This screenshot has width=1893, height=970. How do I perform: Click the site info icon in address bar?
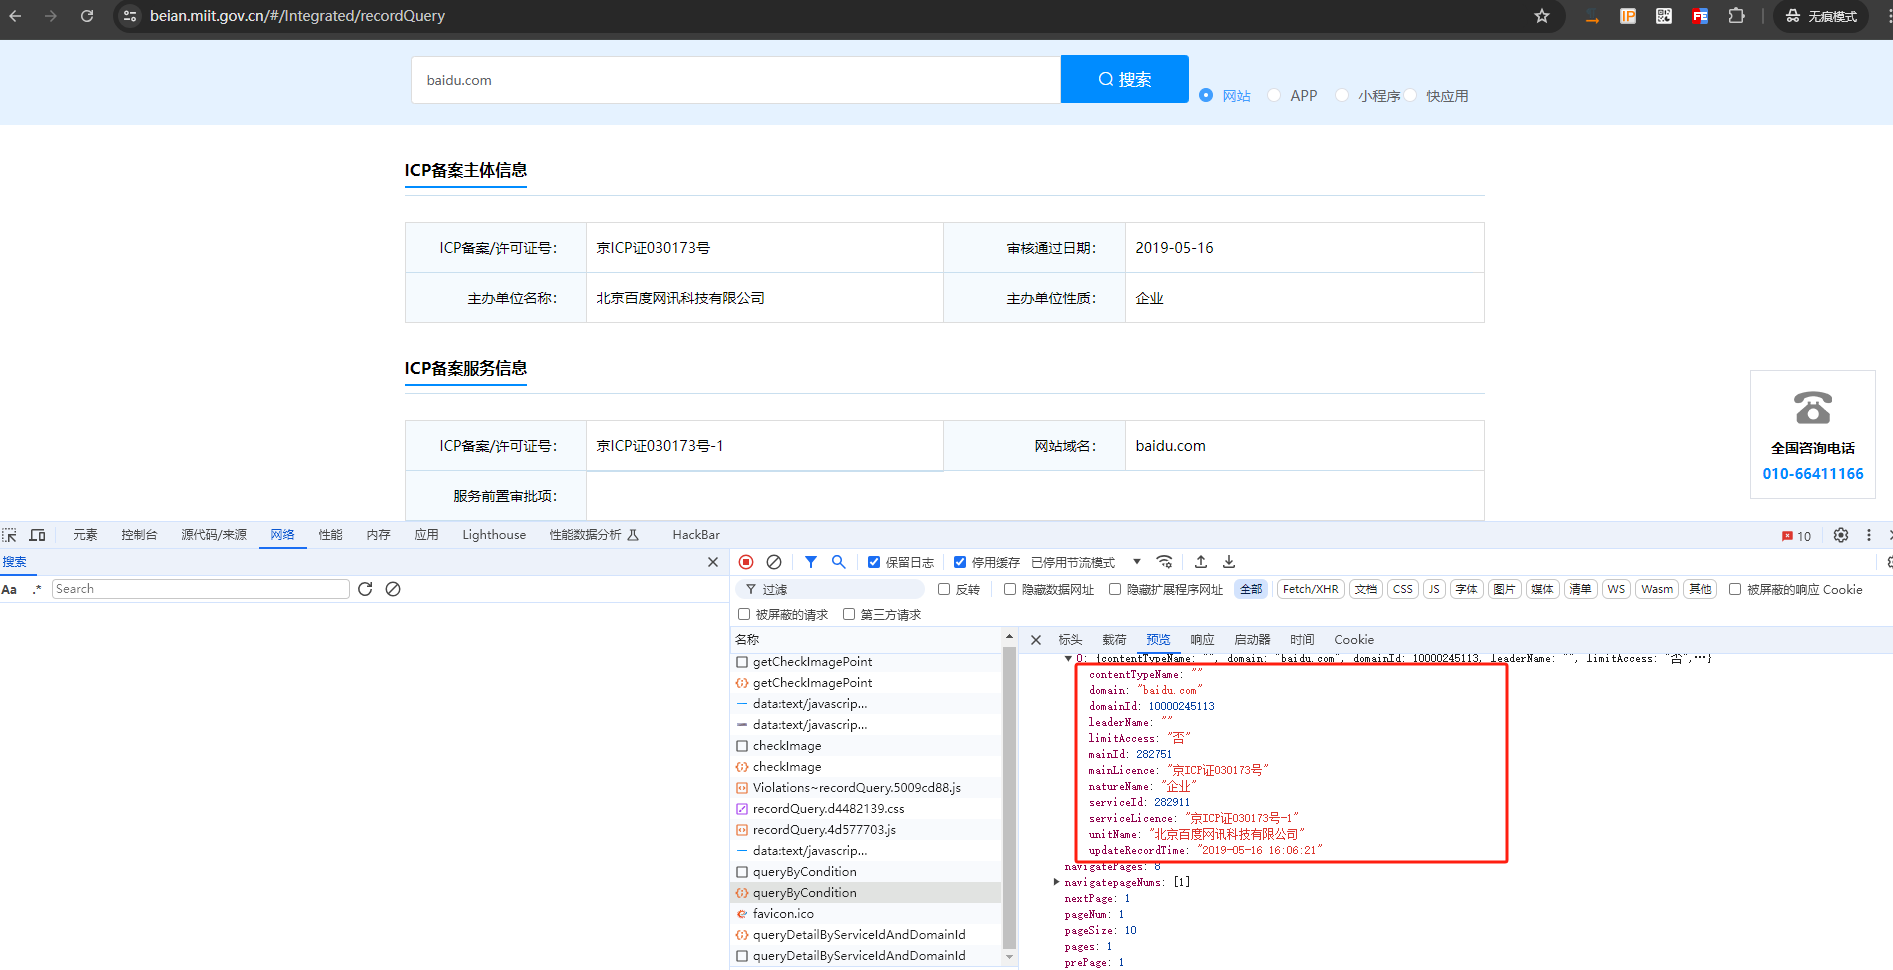[x=130, y=16]
